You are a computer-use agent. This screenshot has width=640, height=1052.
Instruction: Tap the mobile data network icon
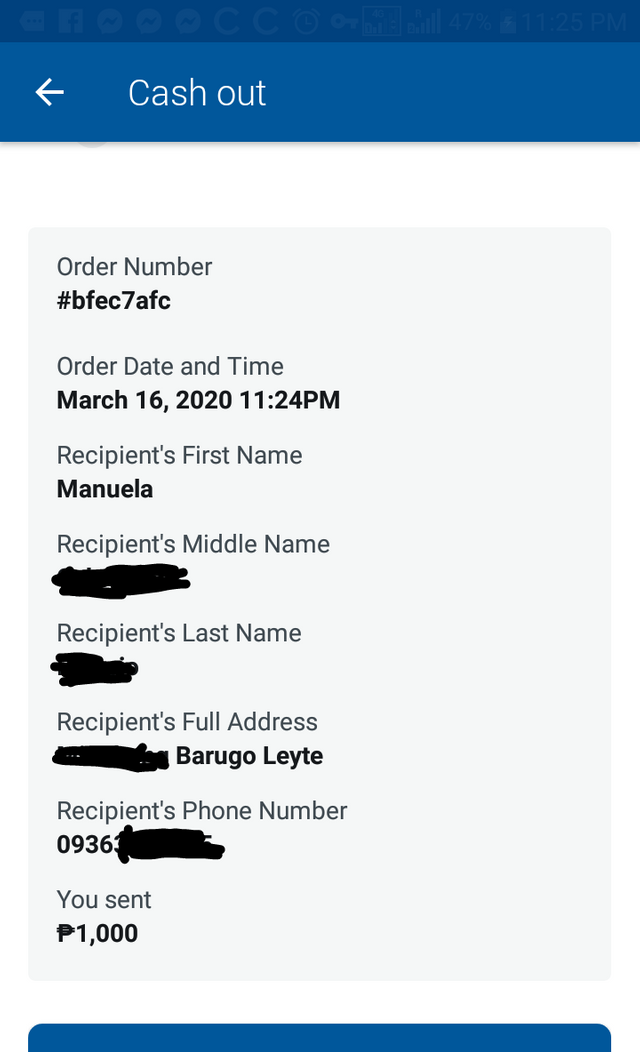pos(381,21)
